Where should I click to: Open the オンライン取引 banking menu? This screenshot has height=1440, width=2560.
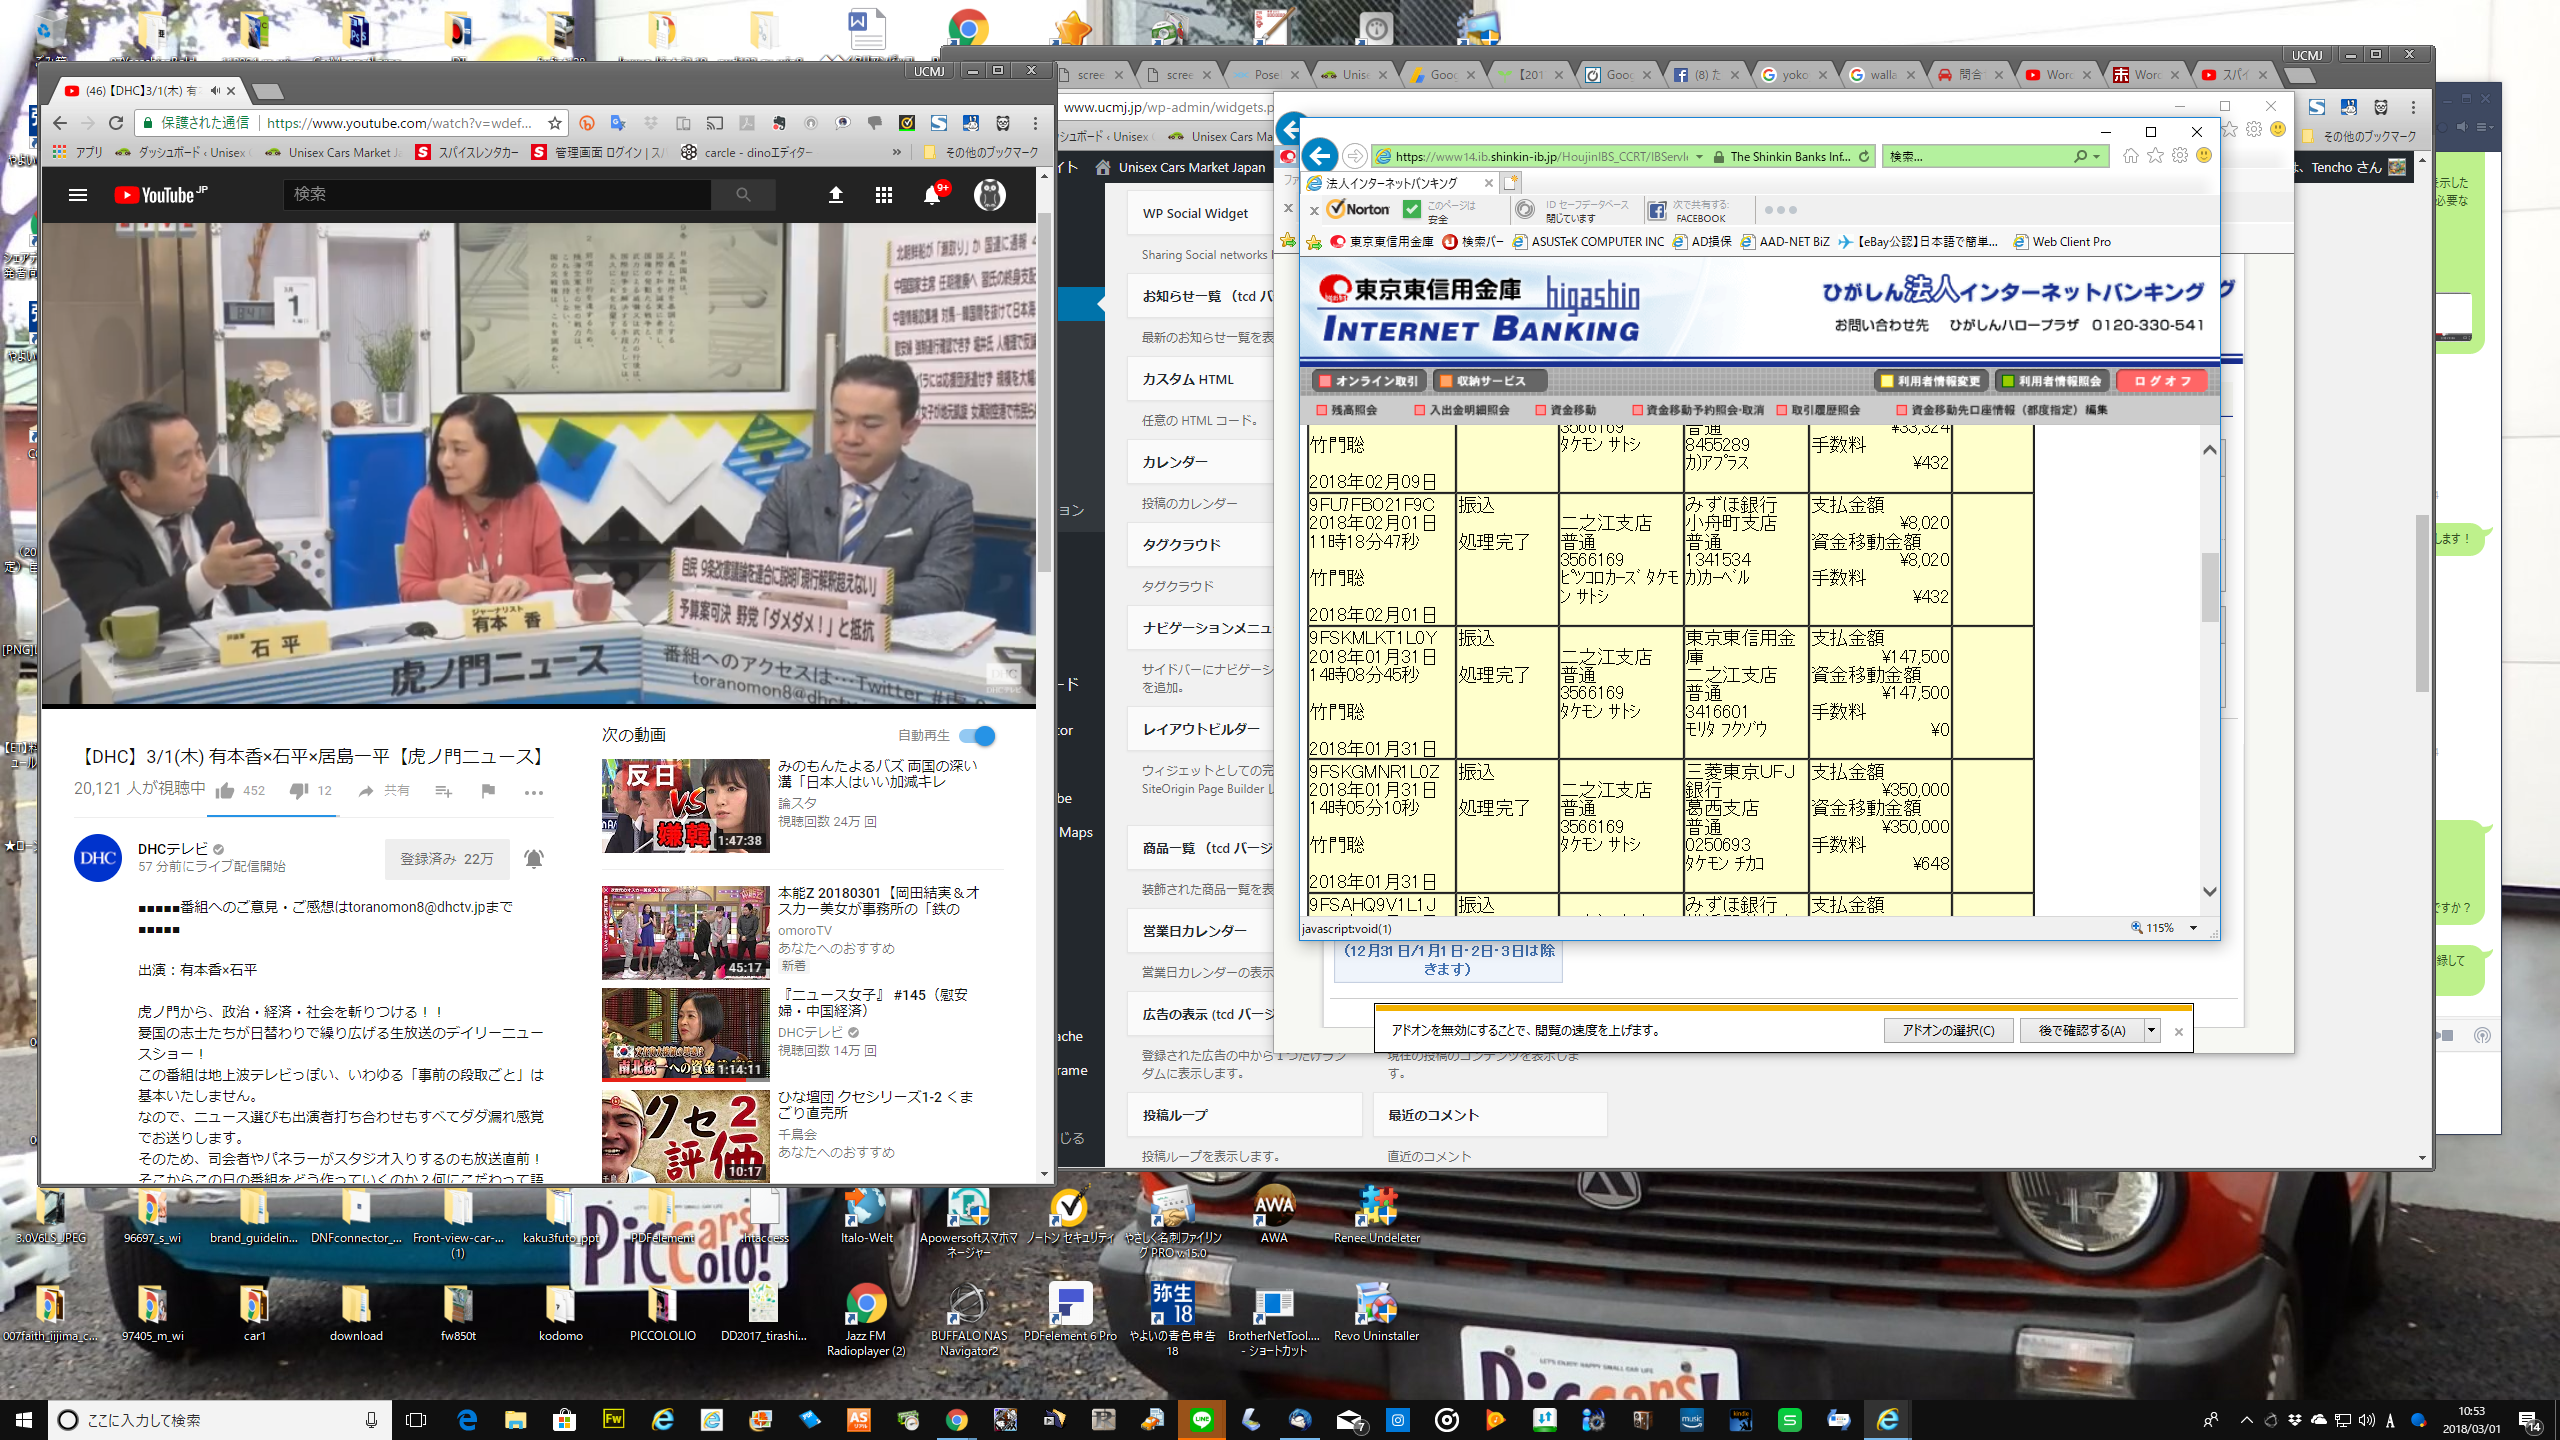1368,381
